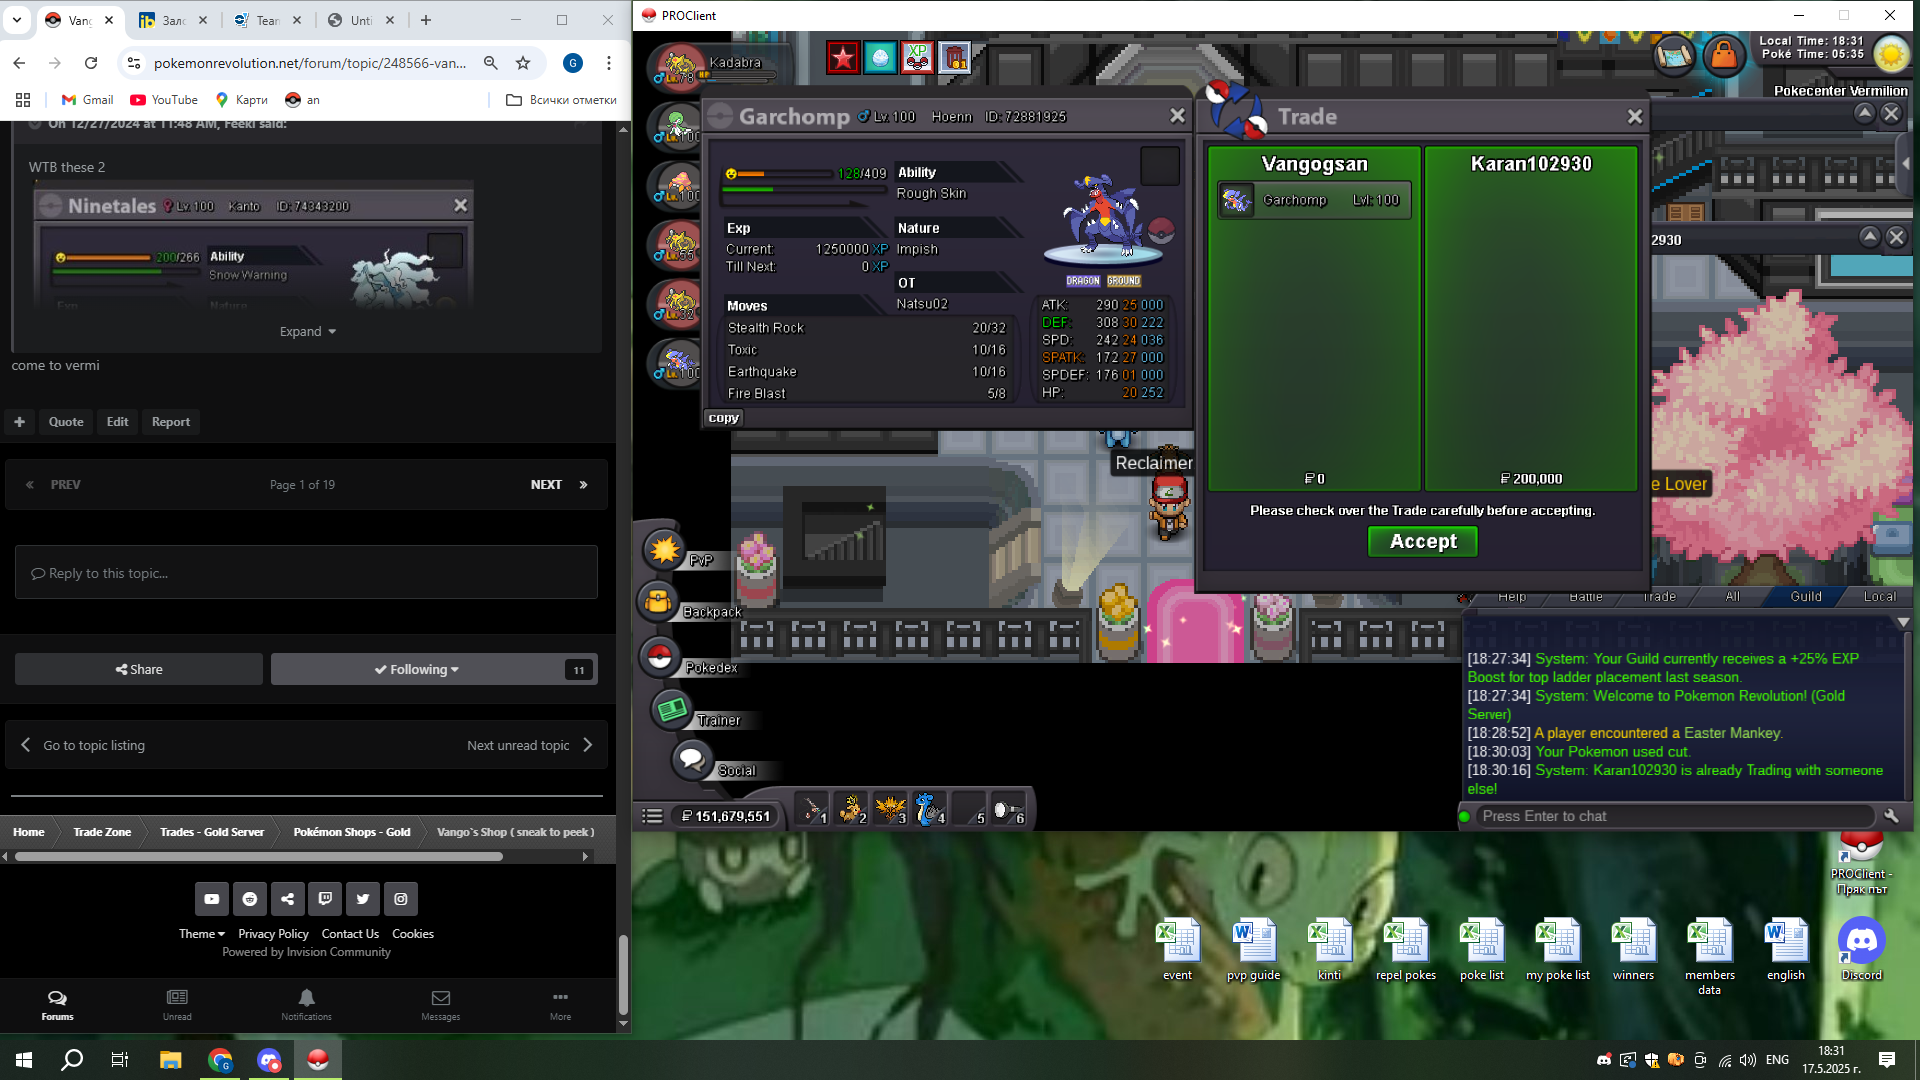This screenshot has width=1920, height=1080.
Task: Open the Trainer card icon
Action: click(x=672, y=710)
